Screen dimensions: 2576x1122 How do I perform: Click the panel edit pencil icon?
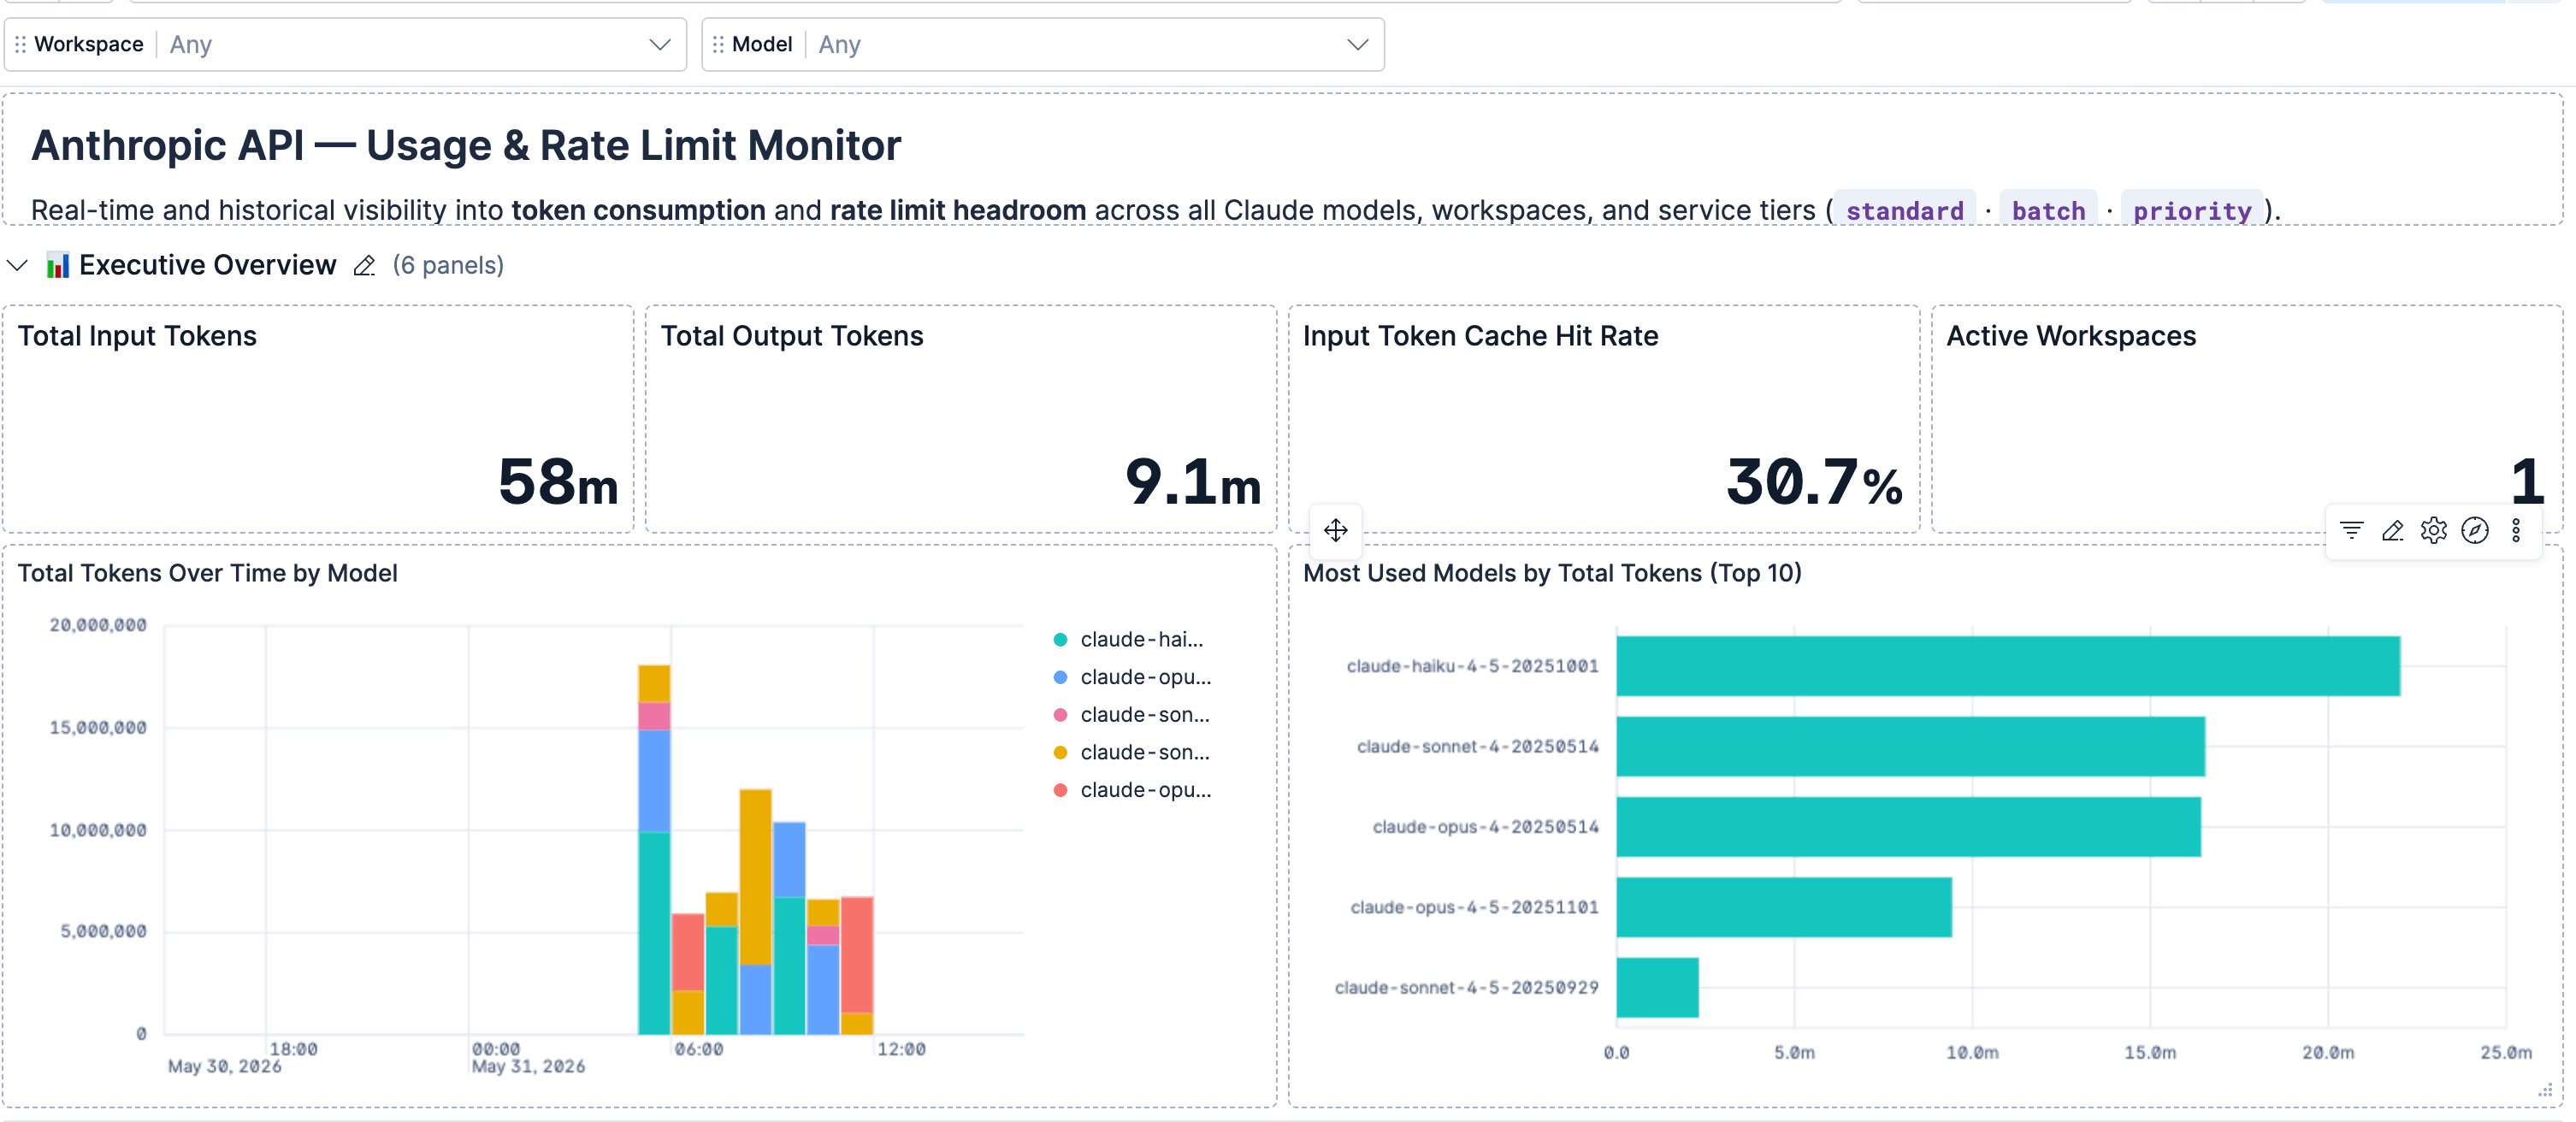(2393, 530)
